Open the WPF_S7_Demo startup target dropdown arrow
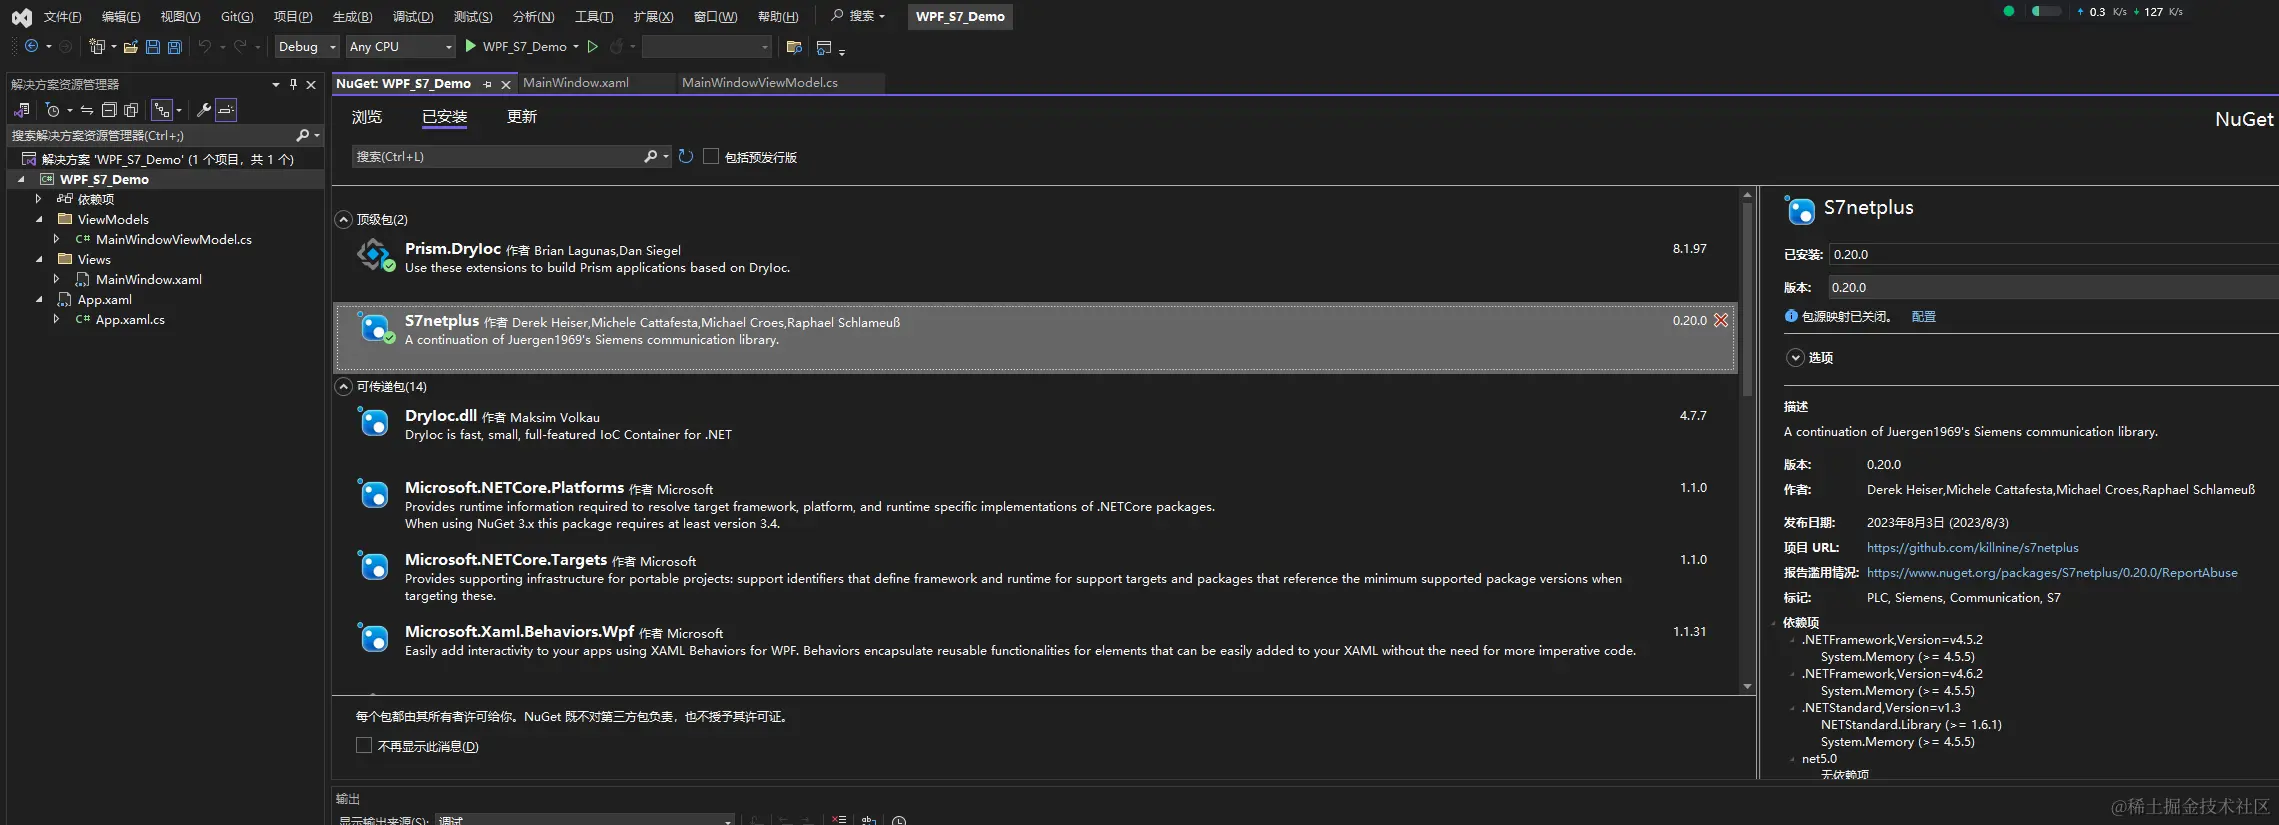This screenshot has width=2279, height=825. pyautogui.click(x=576, y=47)
